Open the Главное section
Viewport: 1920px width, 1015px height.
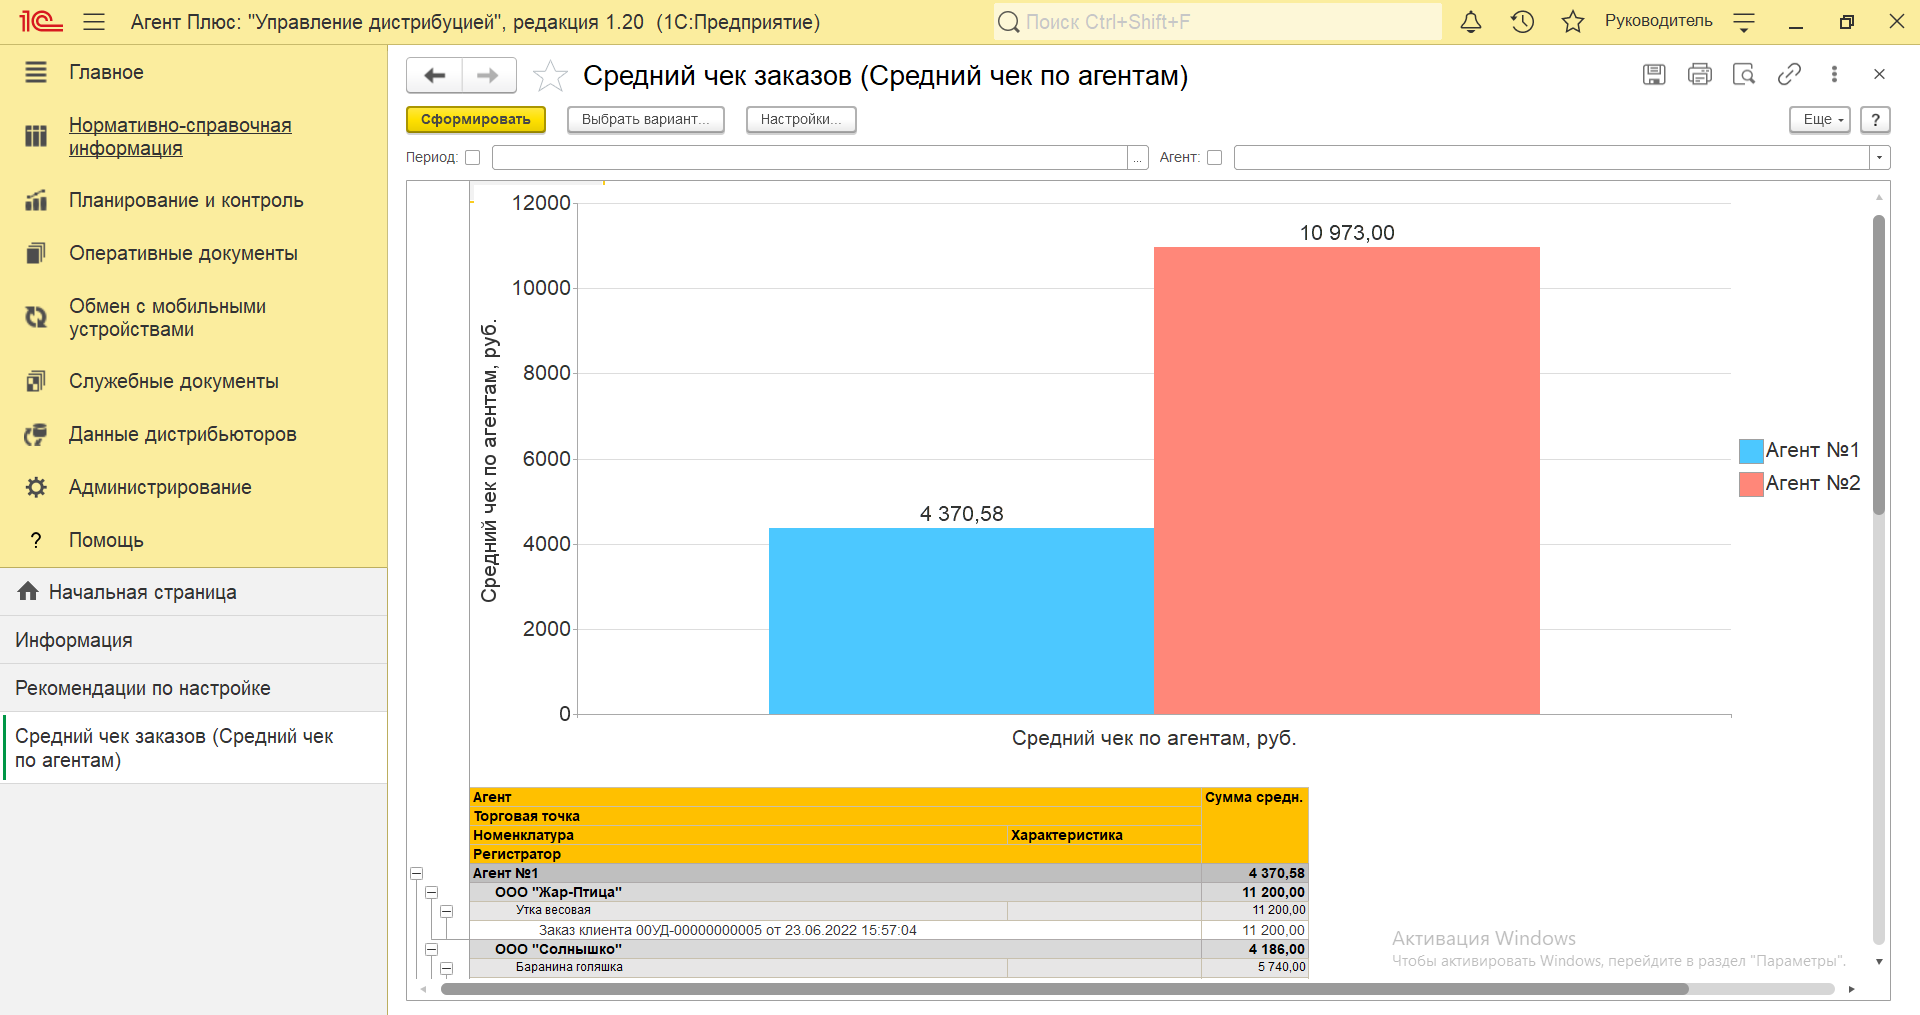[106, 72]
